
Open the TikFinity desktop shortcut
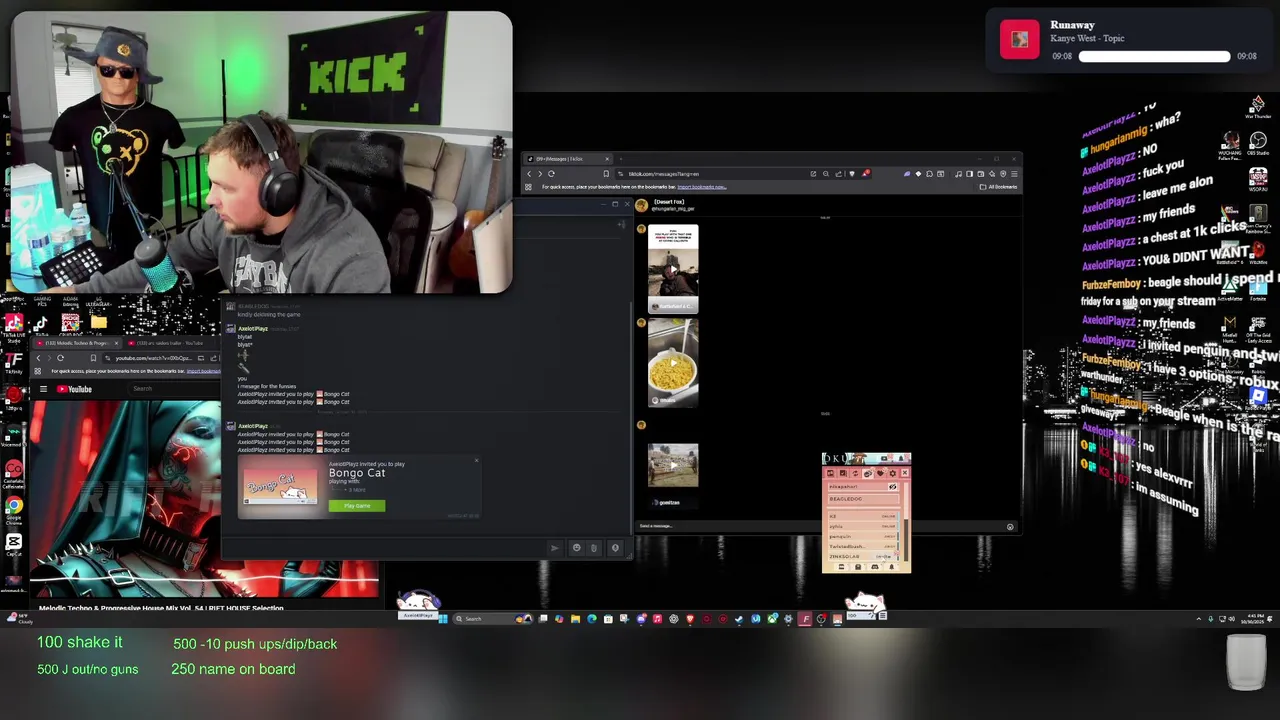[x=14, y=362]
